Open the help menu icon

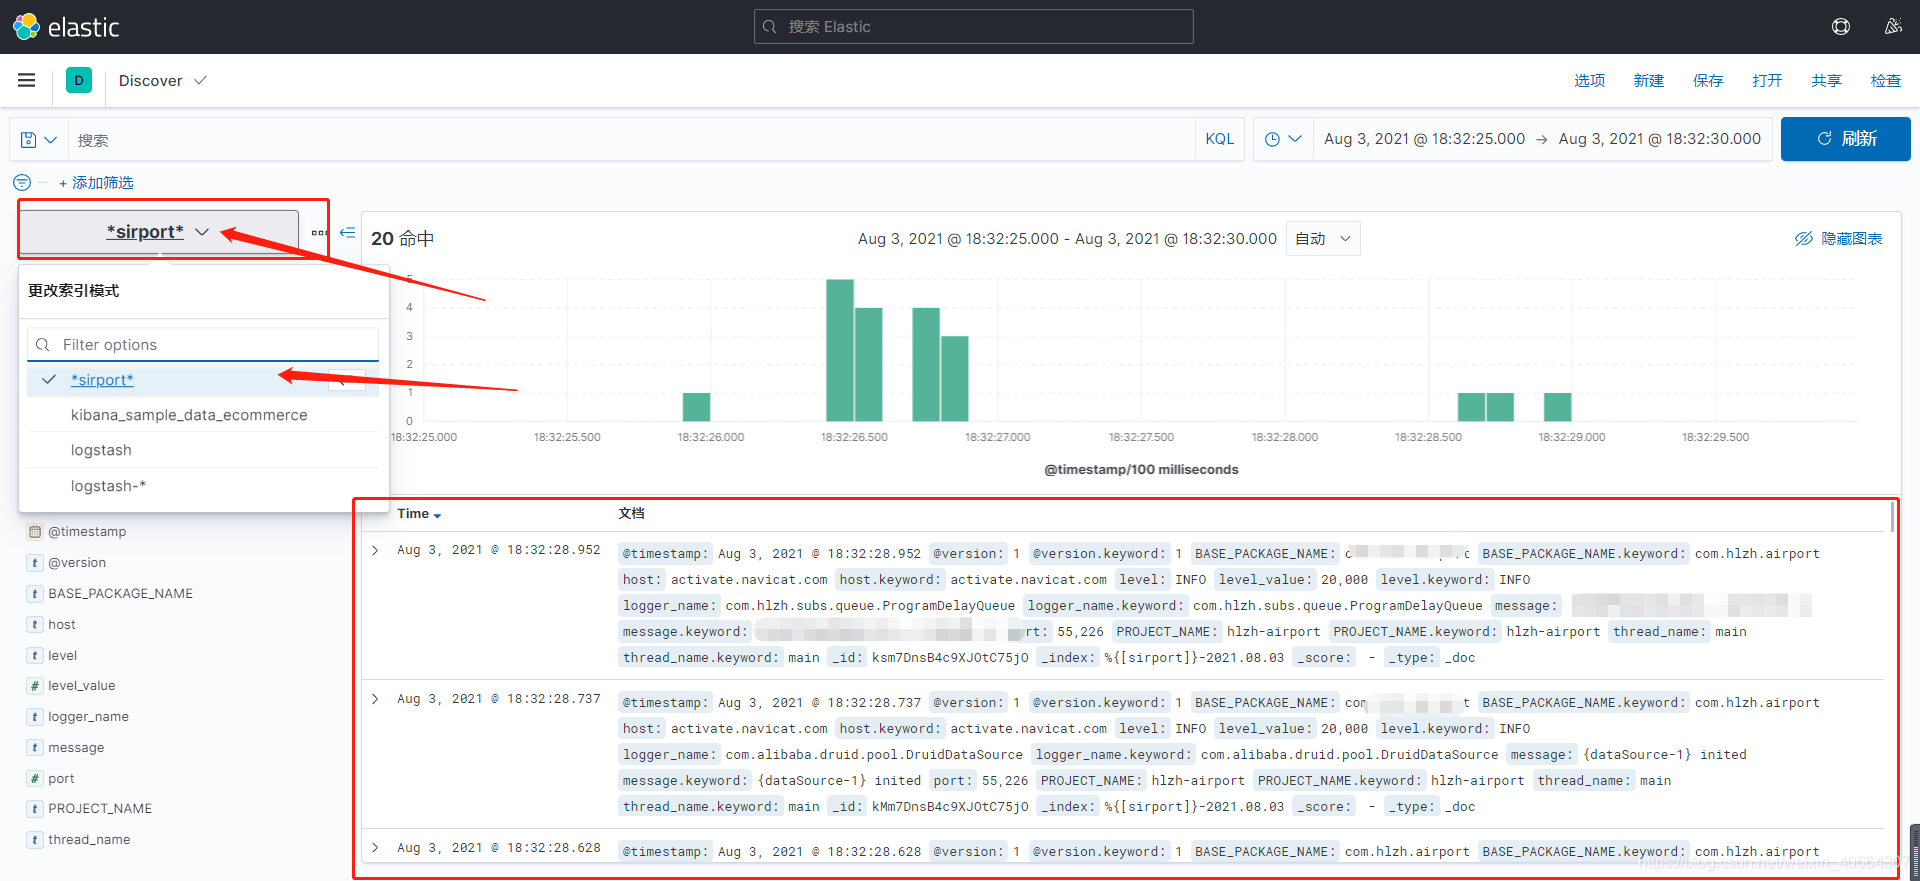tap(1841, 27)
